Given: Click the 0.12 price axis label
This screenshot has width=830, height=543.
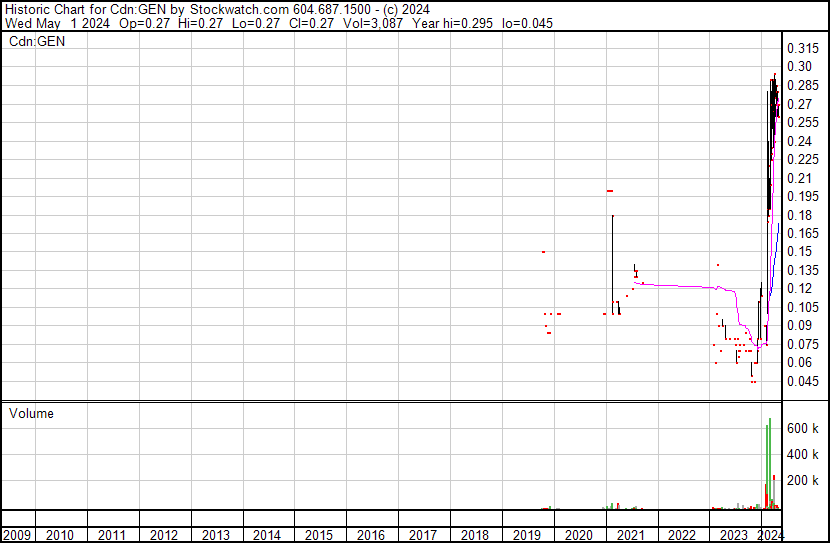Looking at the screenshot, I should coord(799,288).
